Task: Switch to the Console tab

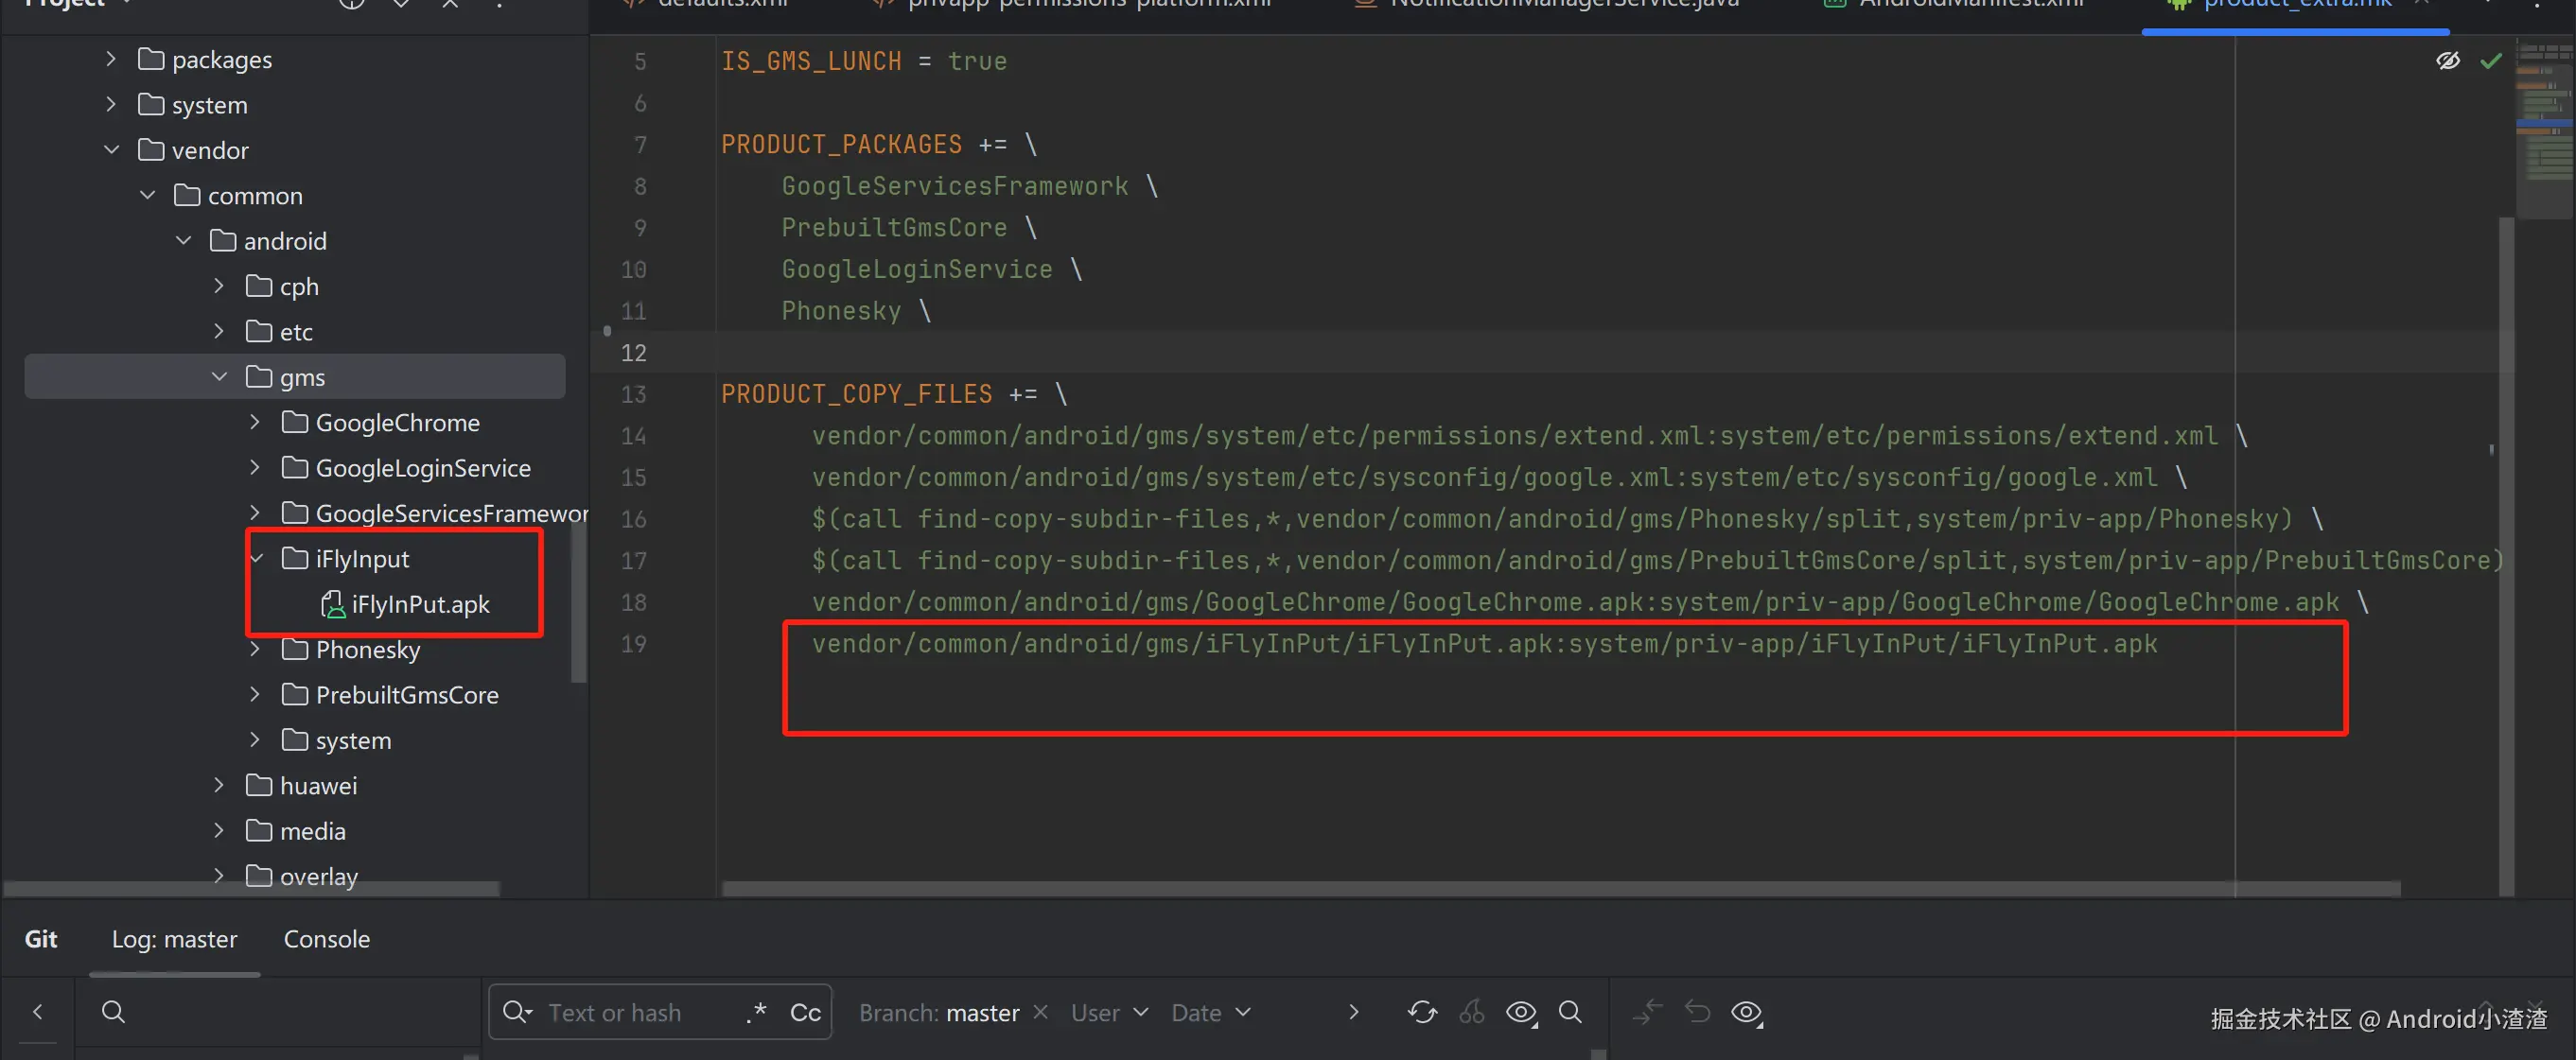Action: pos(326,938)
